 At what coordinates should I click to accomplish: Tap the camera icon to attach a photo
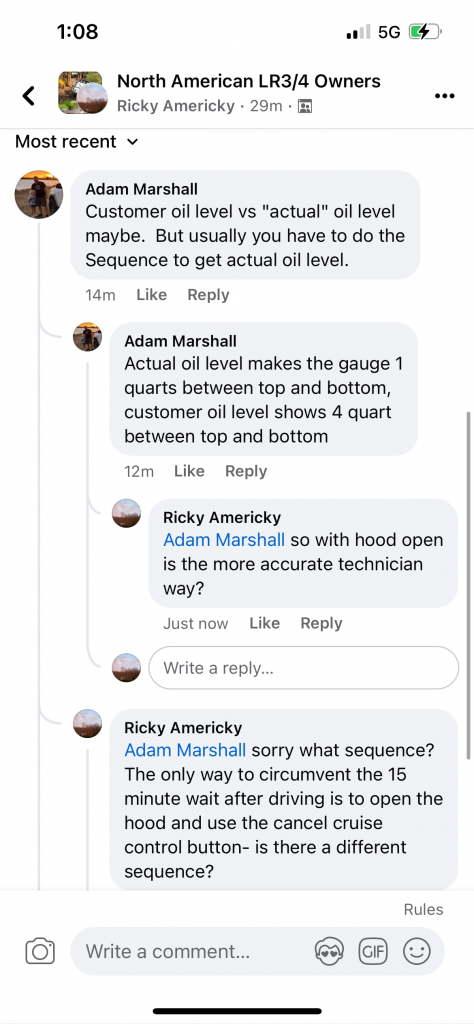click(40, 951)
